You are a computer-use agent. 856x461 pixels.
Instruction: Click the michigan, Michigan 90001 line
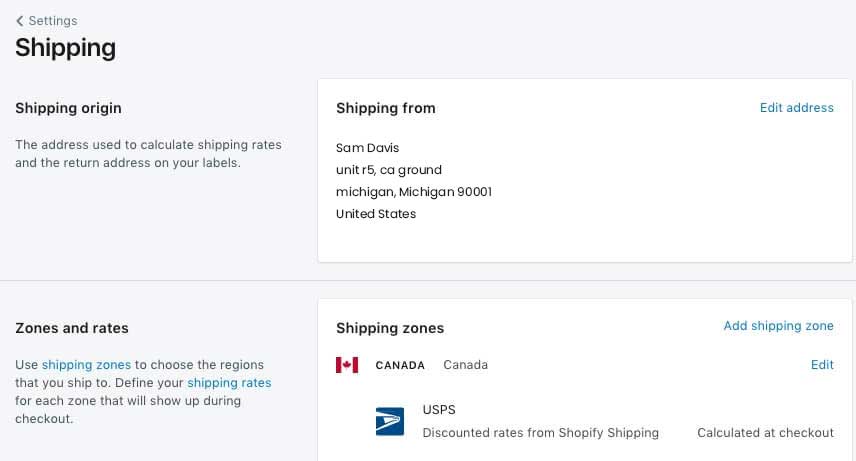413,192
